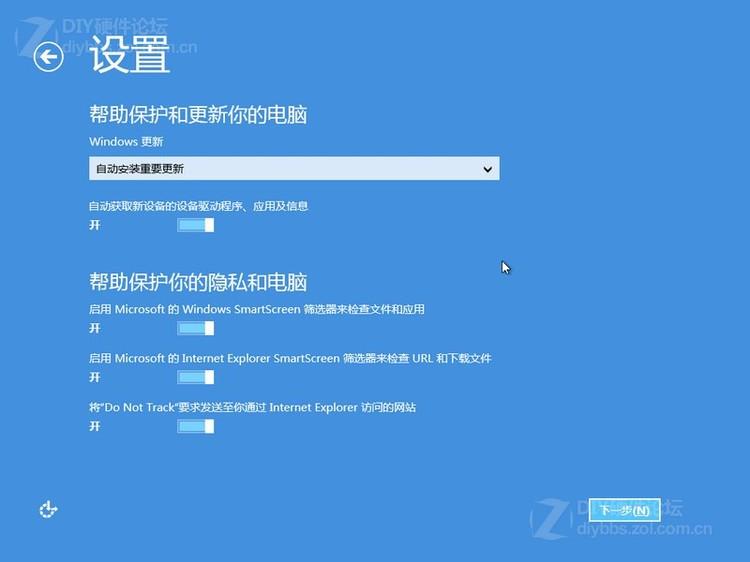
Task: Click the Windows 更新 label
Action: click(126, 142)
